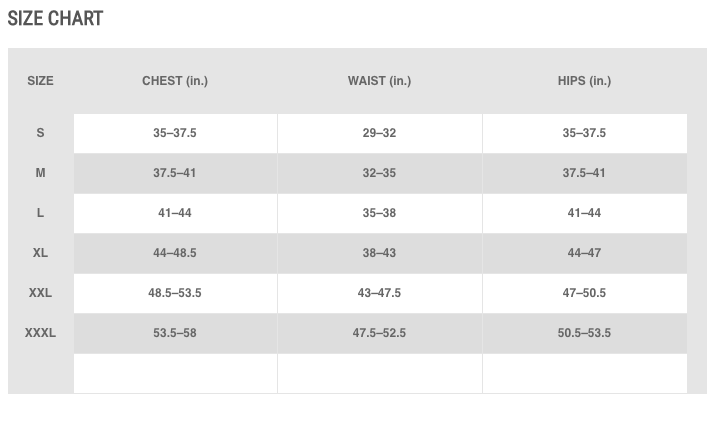Click the SIZE column header
This screenshot has width=717, height=427.
point(40,81)
